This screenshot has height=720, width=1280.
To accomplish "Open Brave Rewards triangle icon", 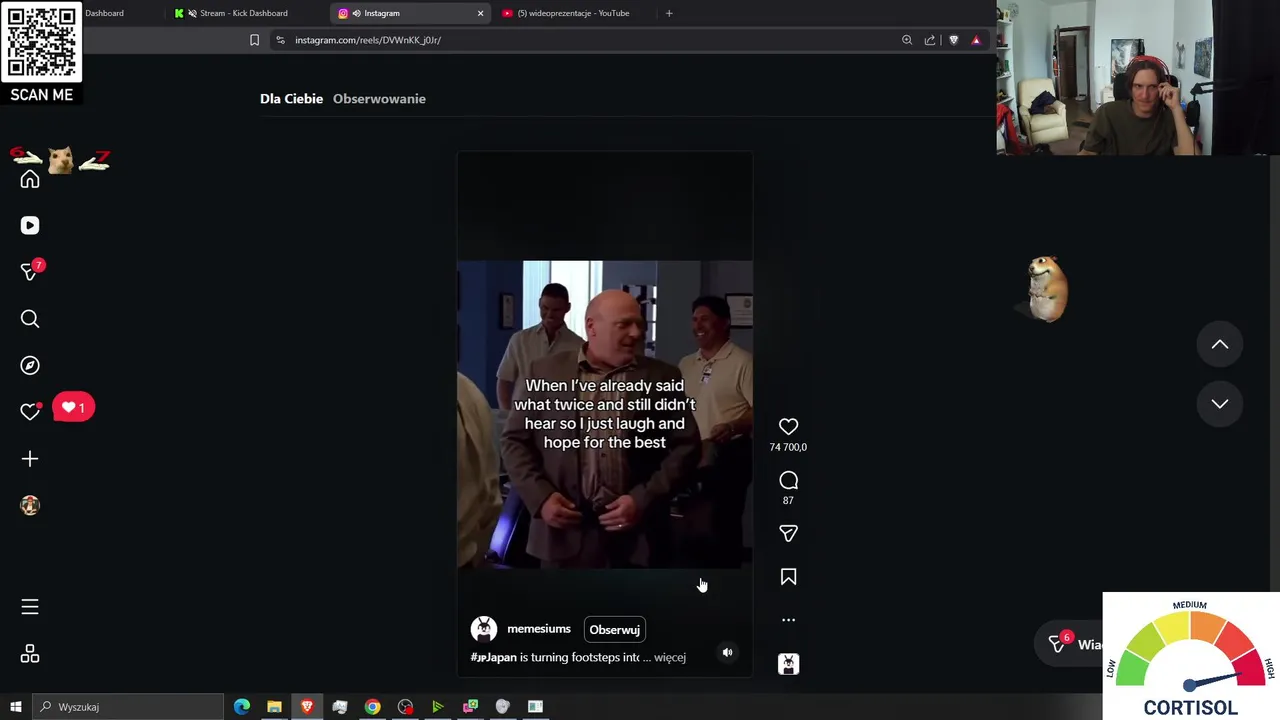I will (976, 40).
